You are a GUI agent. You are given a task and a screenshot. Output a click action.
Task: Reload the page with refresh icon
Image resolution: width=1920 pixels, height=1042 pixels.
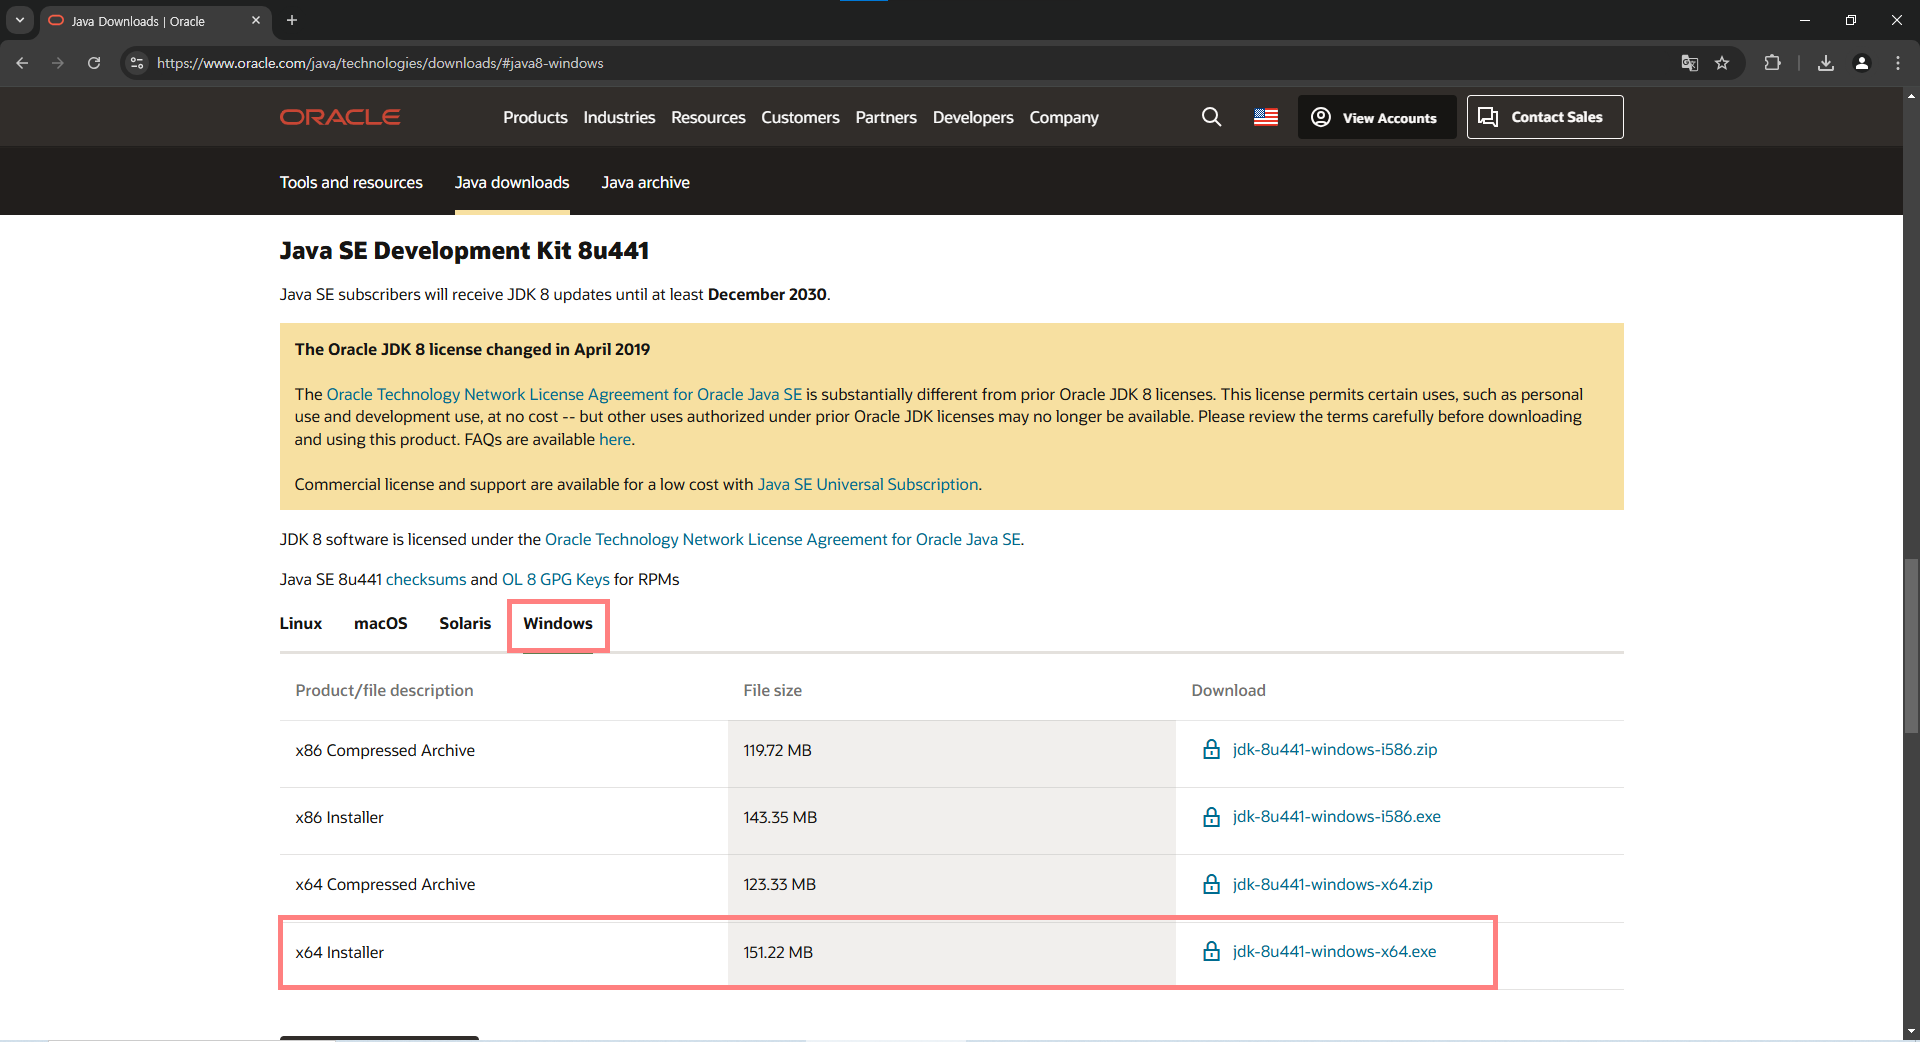click(94, 63)
